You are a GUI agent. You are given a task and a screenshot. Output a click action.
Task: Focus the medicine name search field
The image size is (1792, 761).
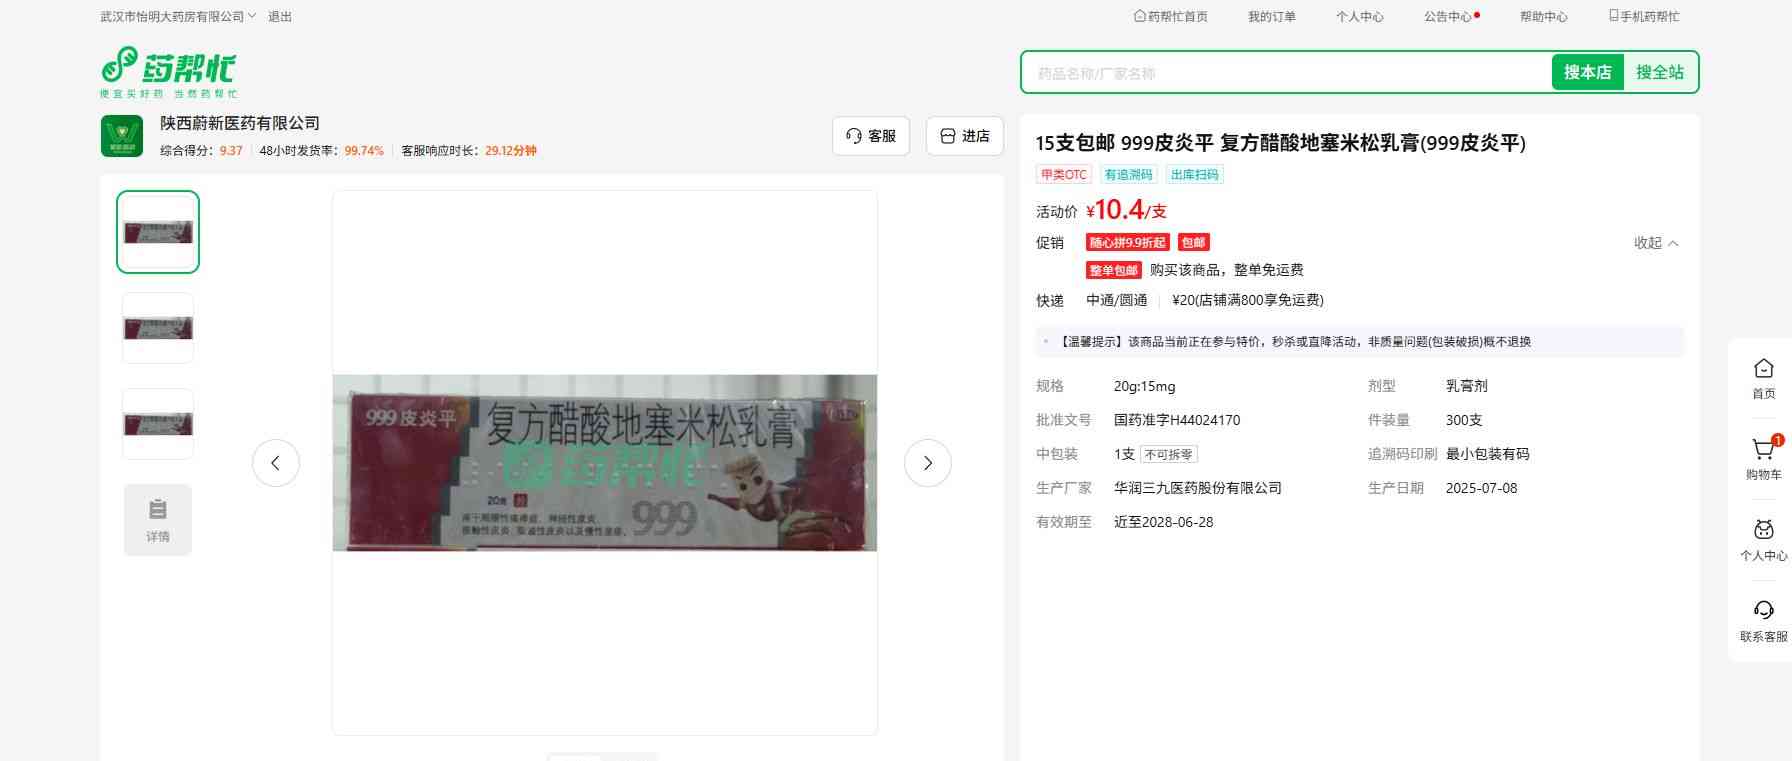click(1285, 73)
